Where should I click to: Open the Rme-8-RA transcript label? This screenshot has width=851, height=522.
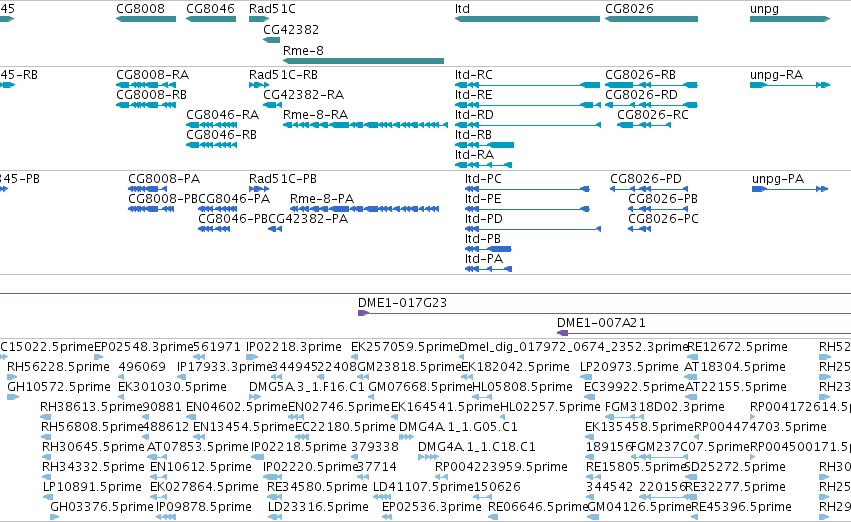coord(315,114)
